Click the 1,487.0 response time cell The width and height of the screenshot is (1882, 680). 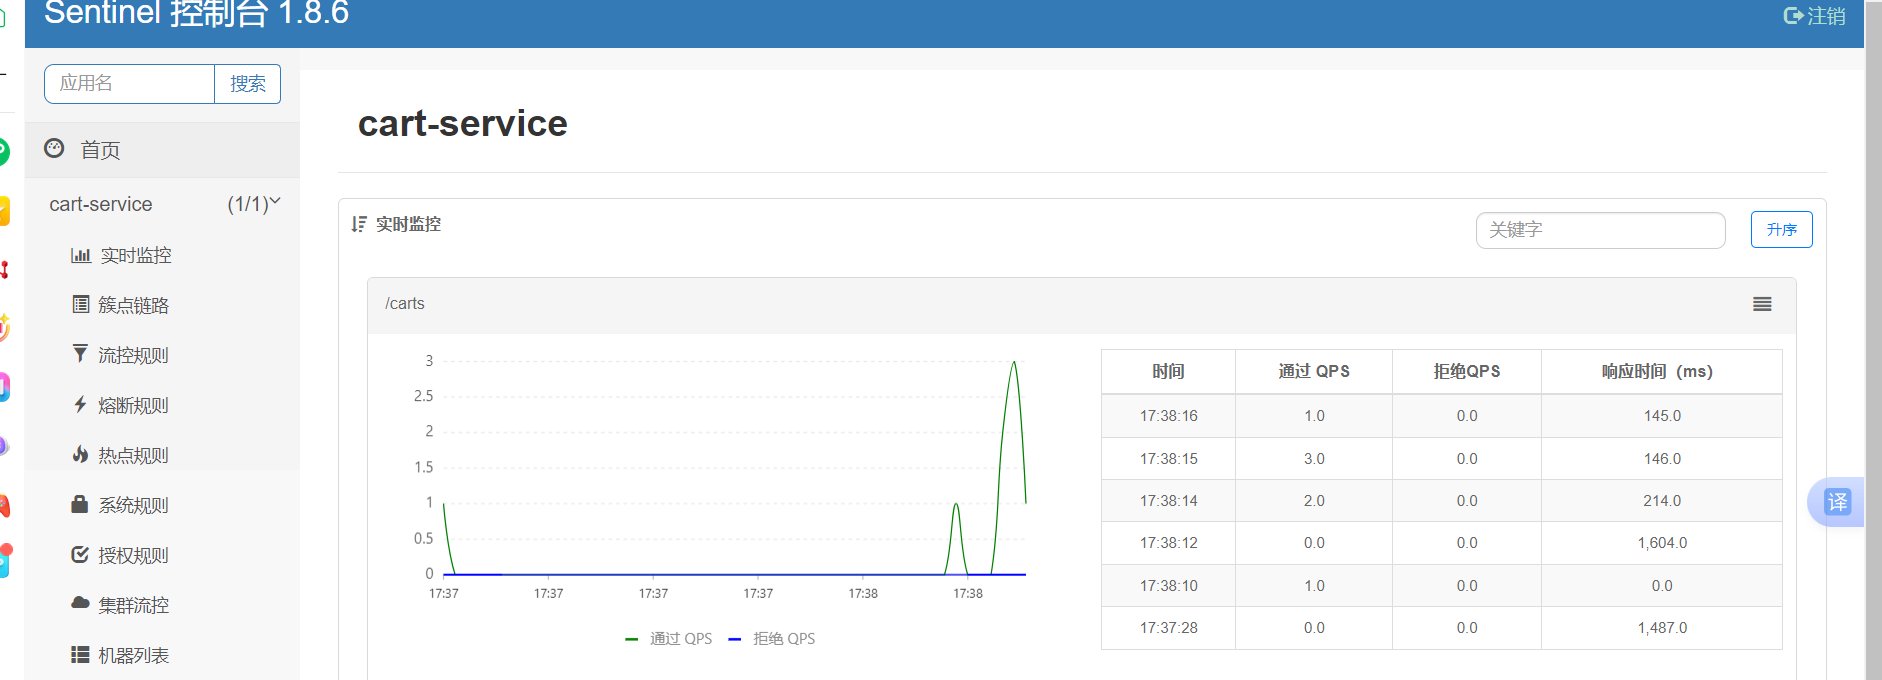[1661, 628]
